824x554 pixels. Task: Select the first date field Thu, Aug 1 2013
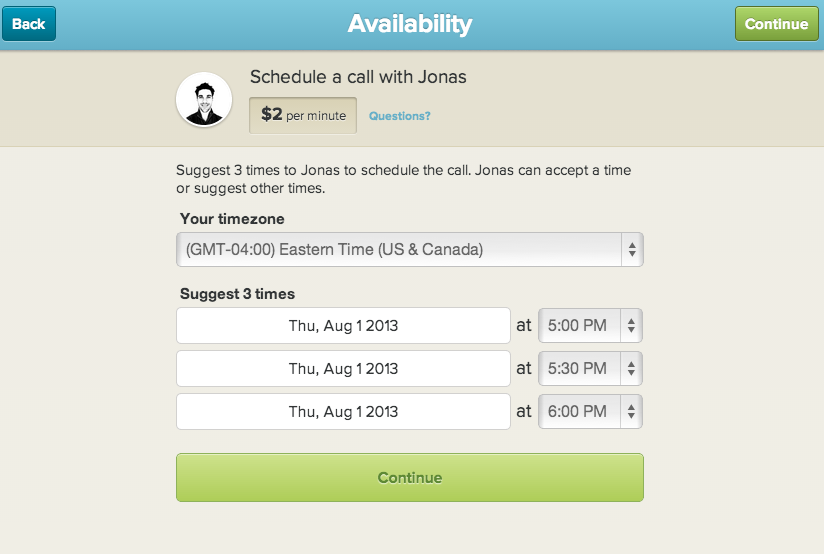point(343,325)
